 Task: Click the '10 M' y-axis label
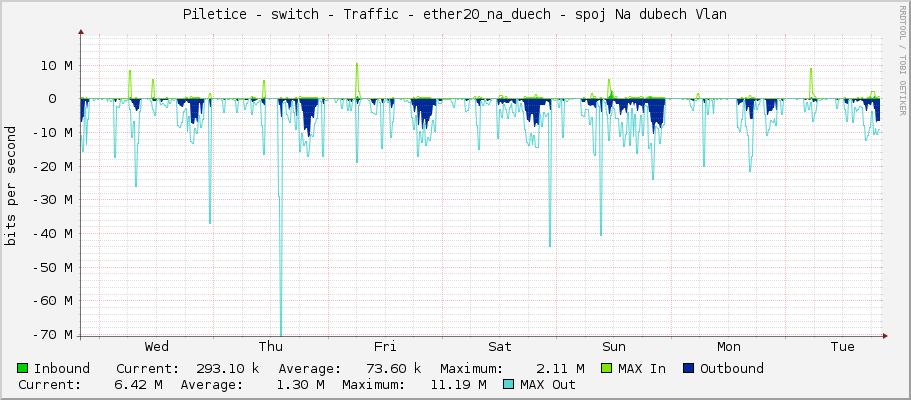(x=56, y=65)
